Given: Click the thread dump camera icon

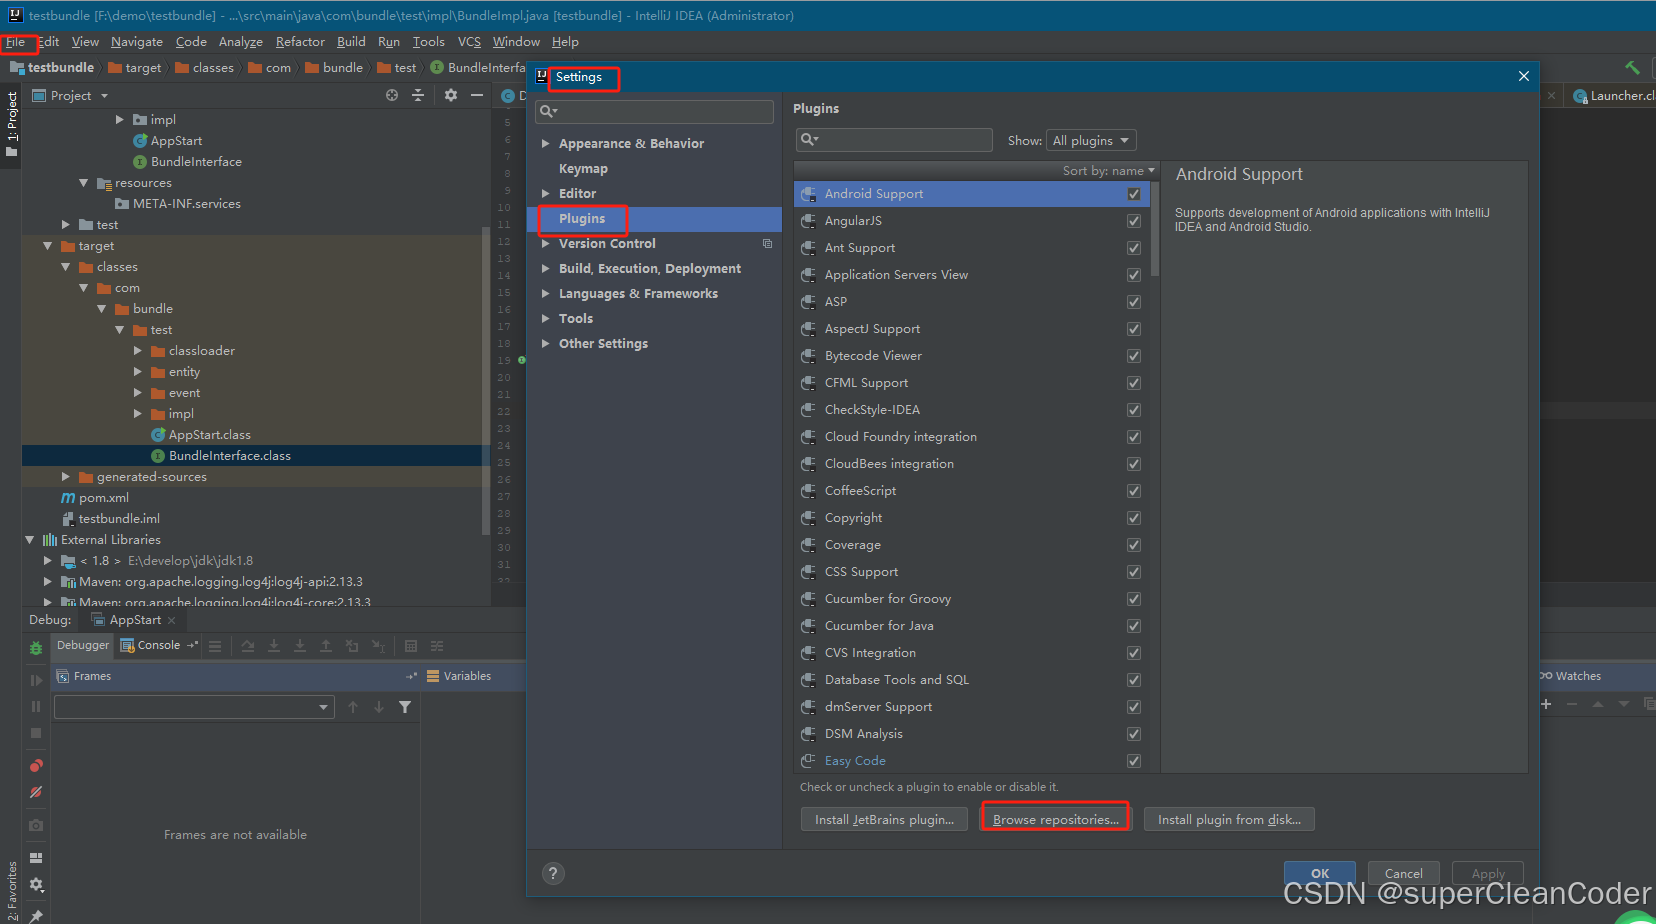Looking at the screenshot, I should tap(36, 825).
